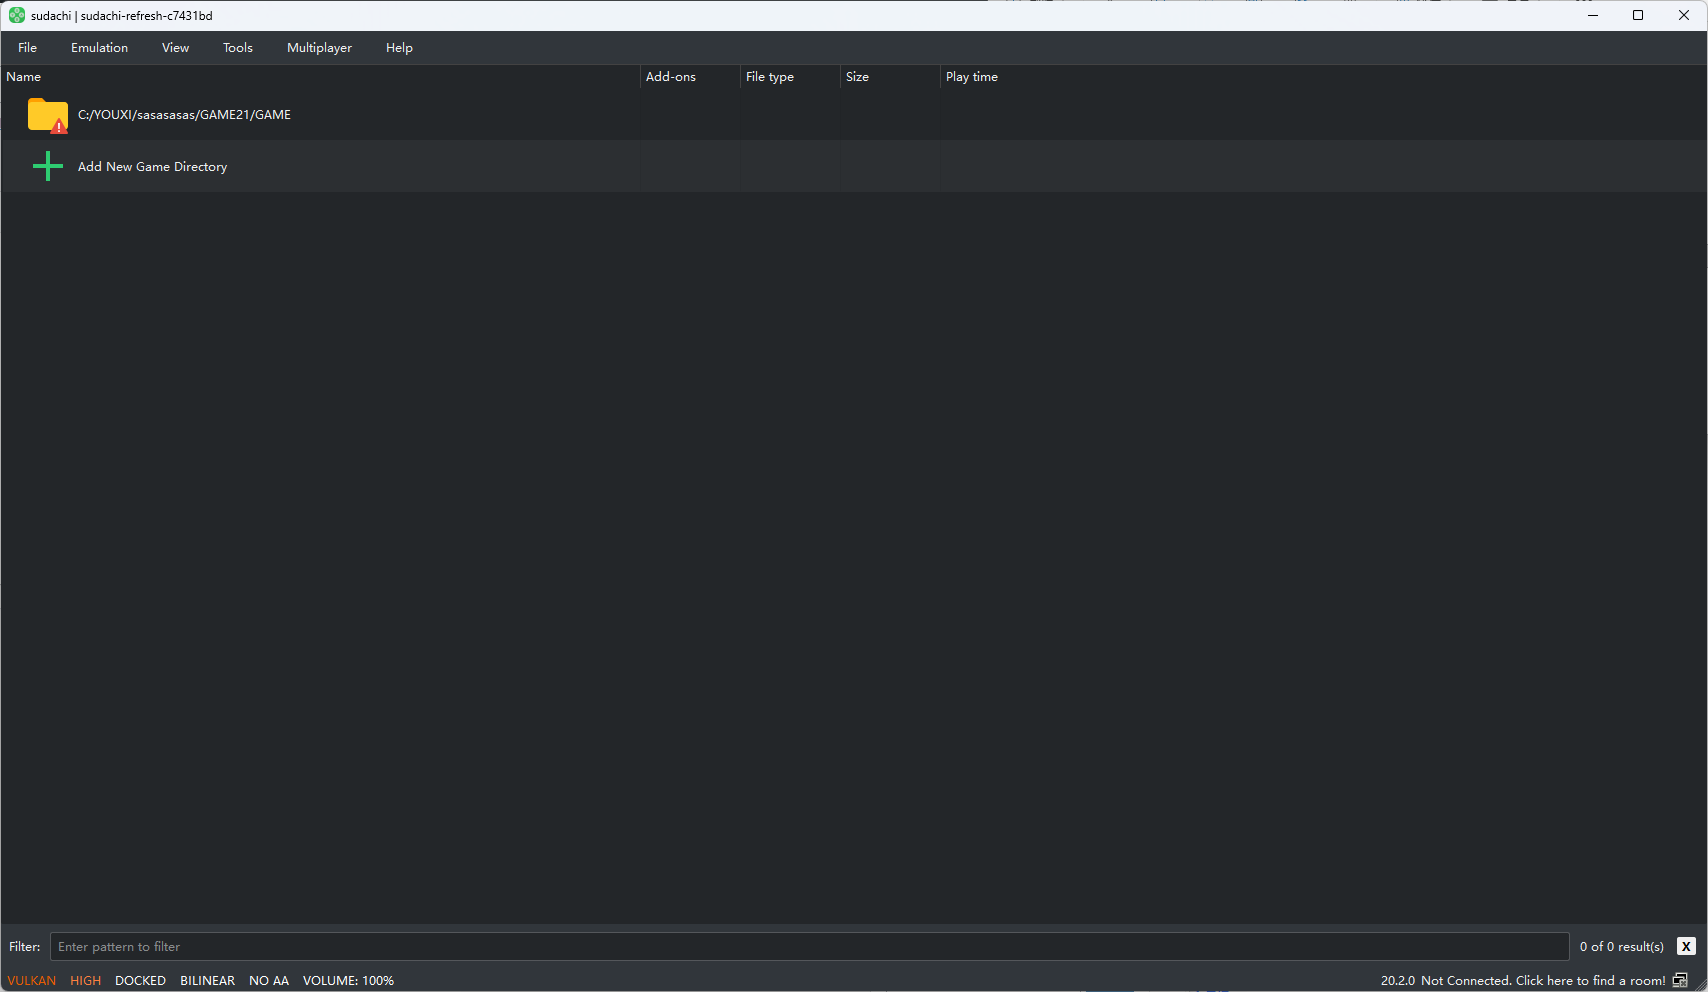Click the sudachi app logo in title bar
The height and width of the screenshot is (992, 1708).
[16, 15]
